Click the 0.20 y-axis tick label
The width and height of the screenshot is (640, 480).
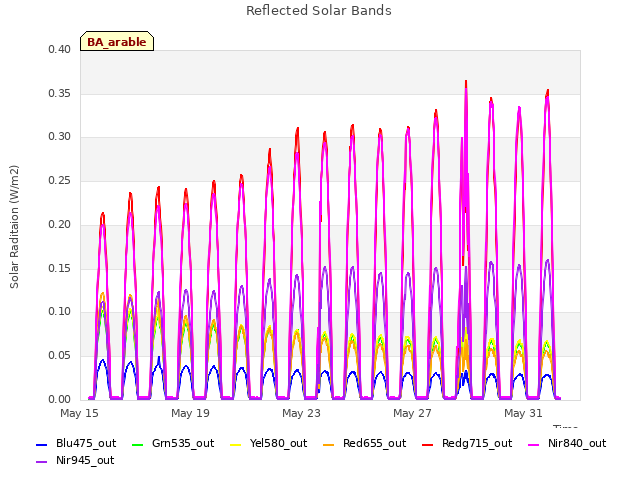pyautogui.click(x=59, y=224)
